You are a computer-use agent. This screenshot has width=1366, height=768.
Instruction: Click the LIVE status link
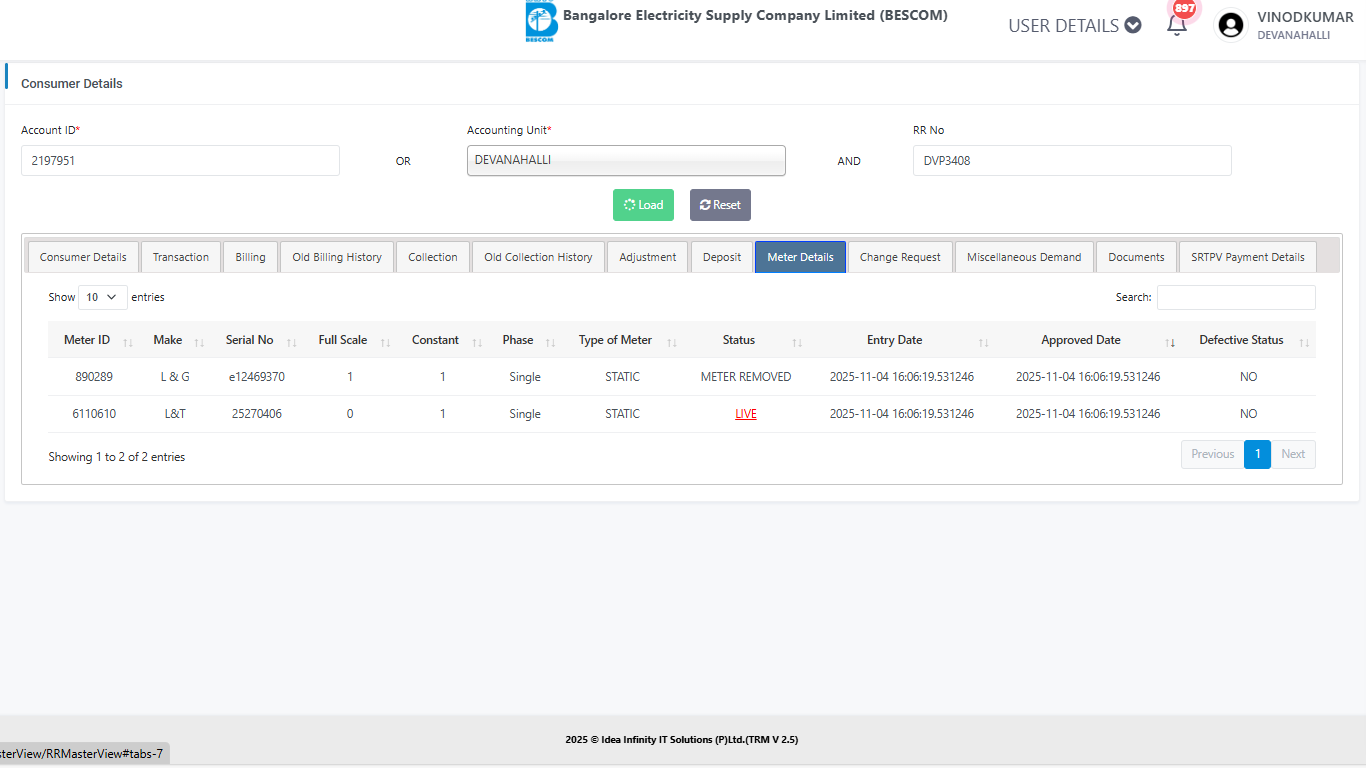pos(746,414)
